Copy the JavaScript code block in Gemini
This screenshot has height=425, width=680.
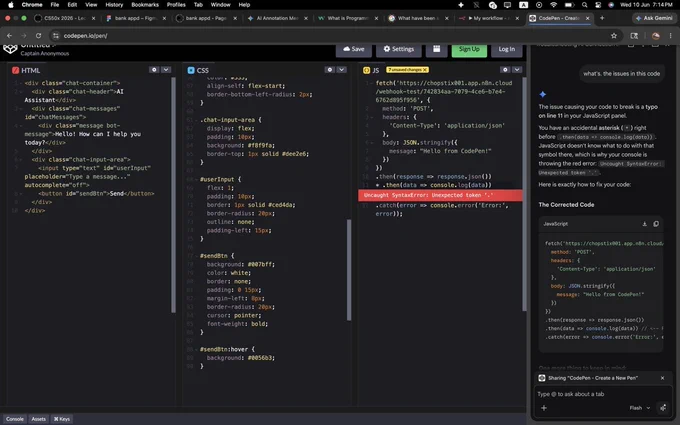[656, 224]
